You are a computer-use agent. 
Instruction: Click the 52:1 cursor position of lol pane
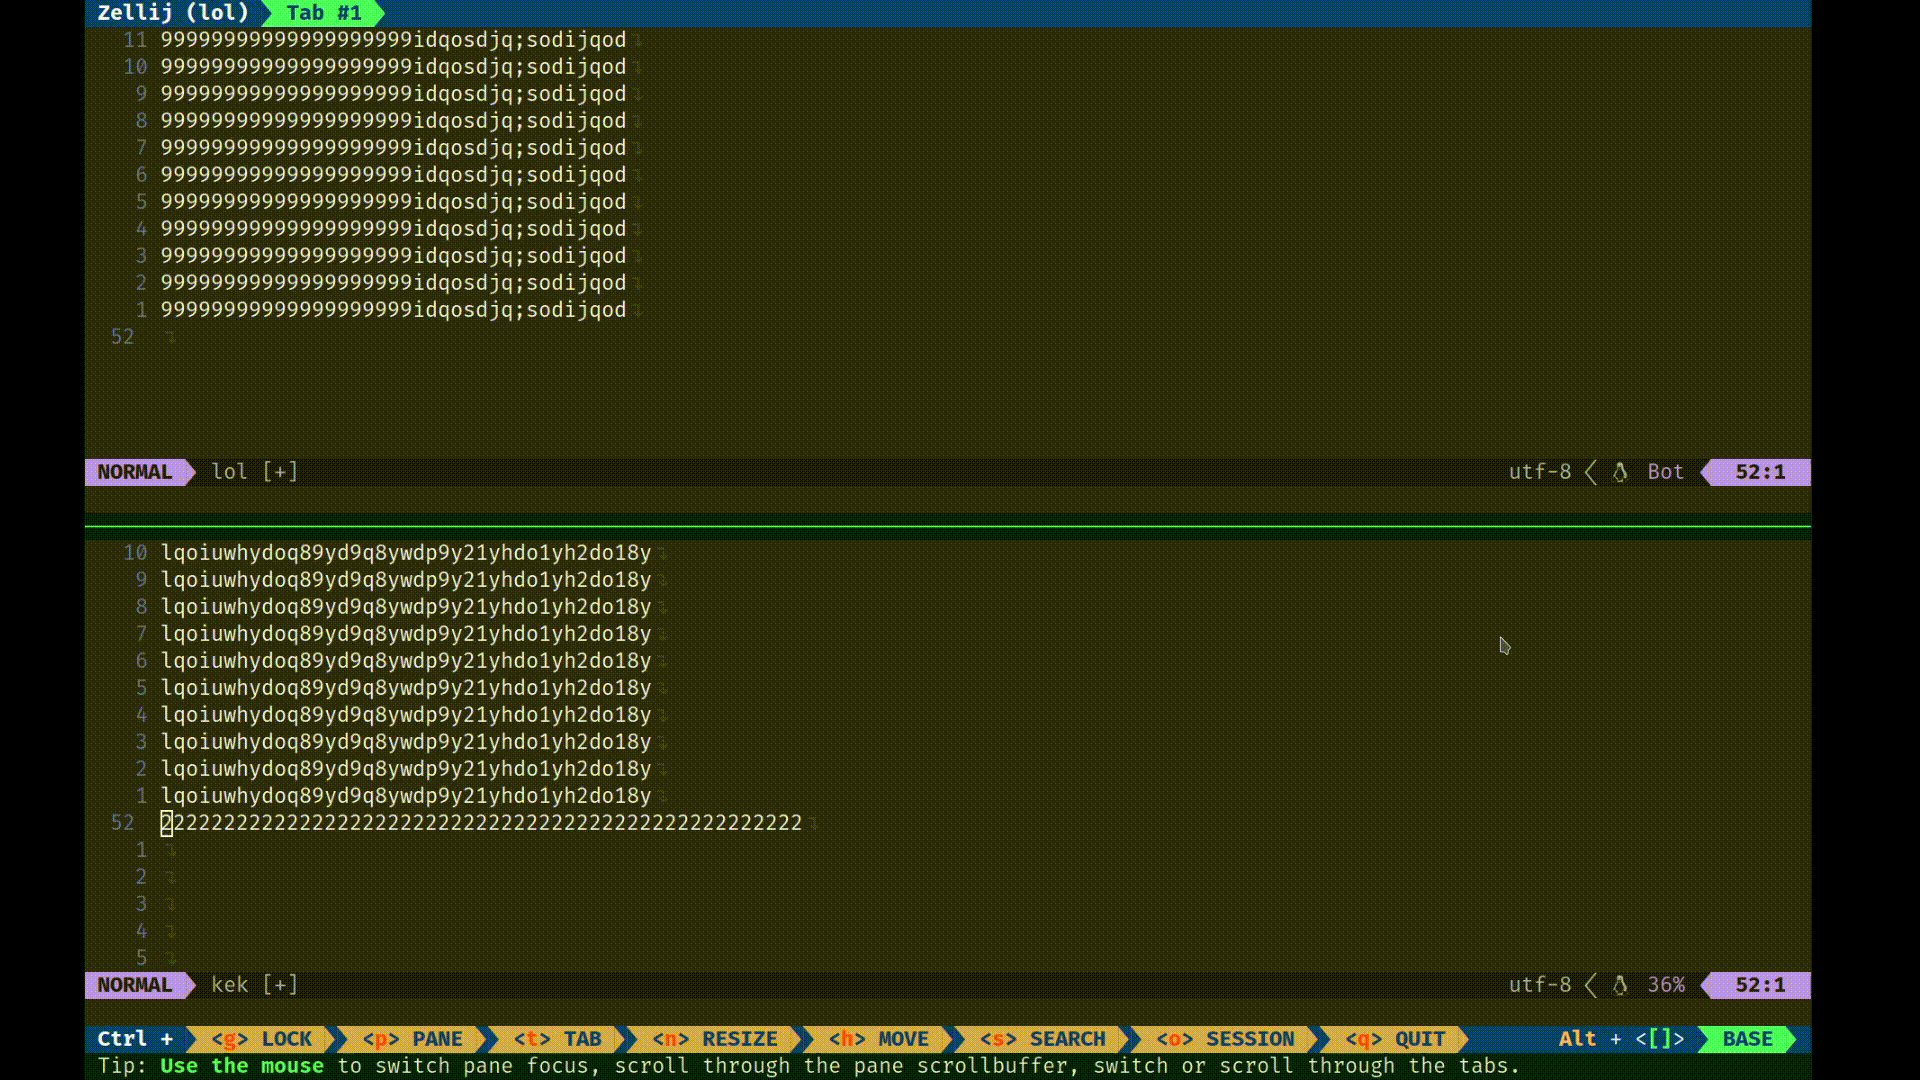click(x=1758, y=472)
